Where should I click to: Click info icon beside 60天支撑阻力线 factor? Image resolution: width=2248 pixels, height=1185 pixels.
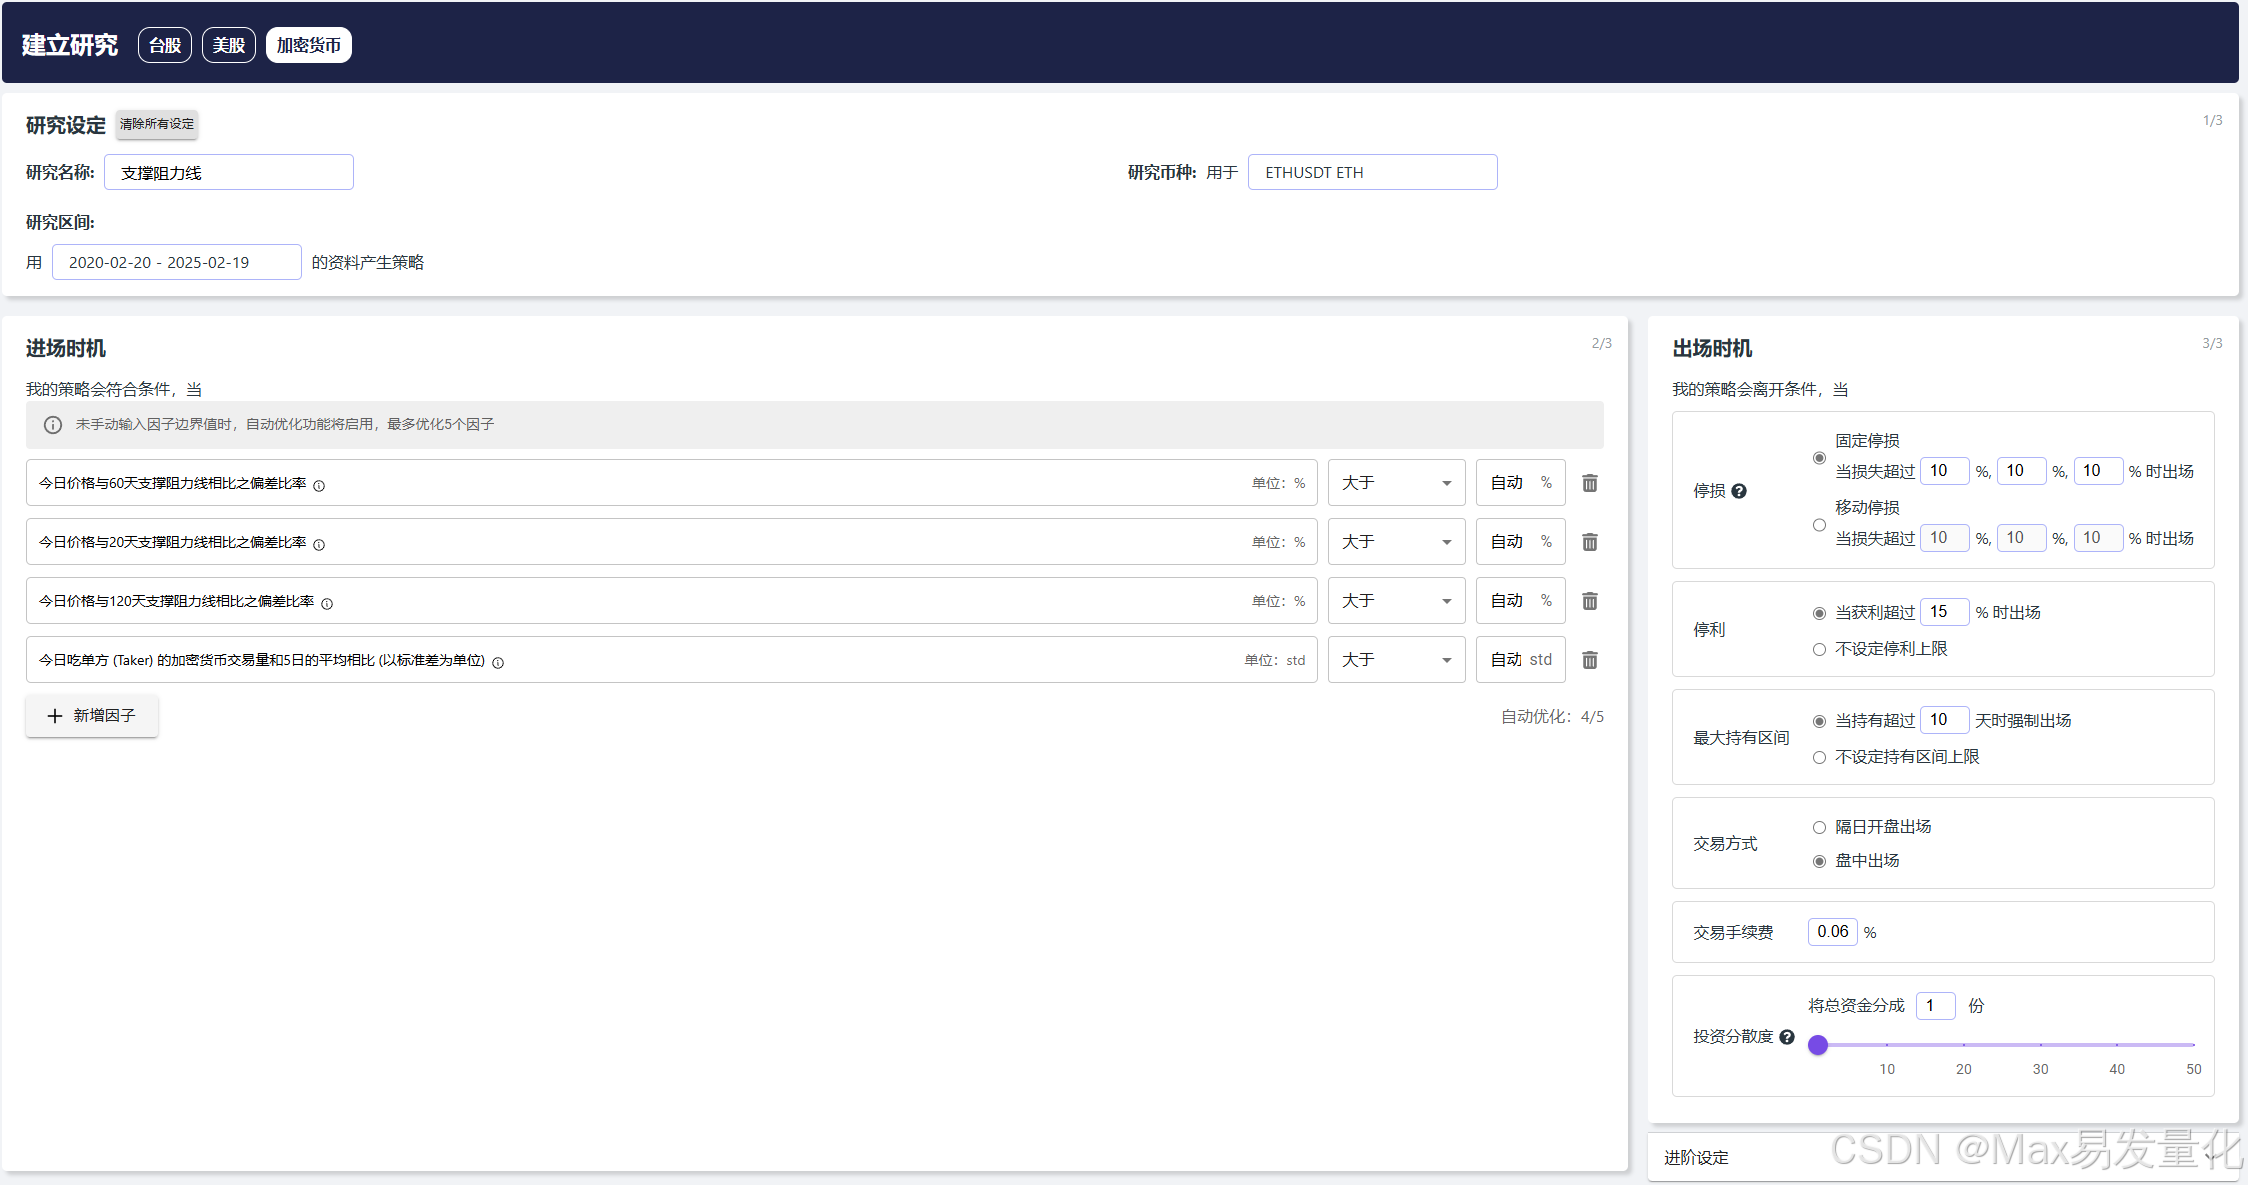[x=319, y=486]
